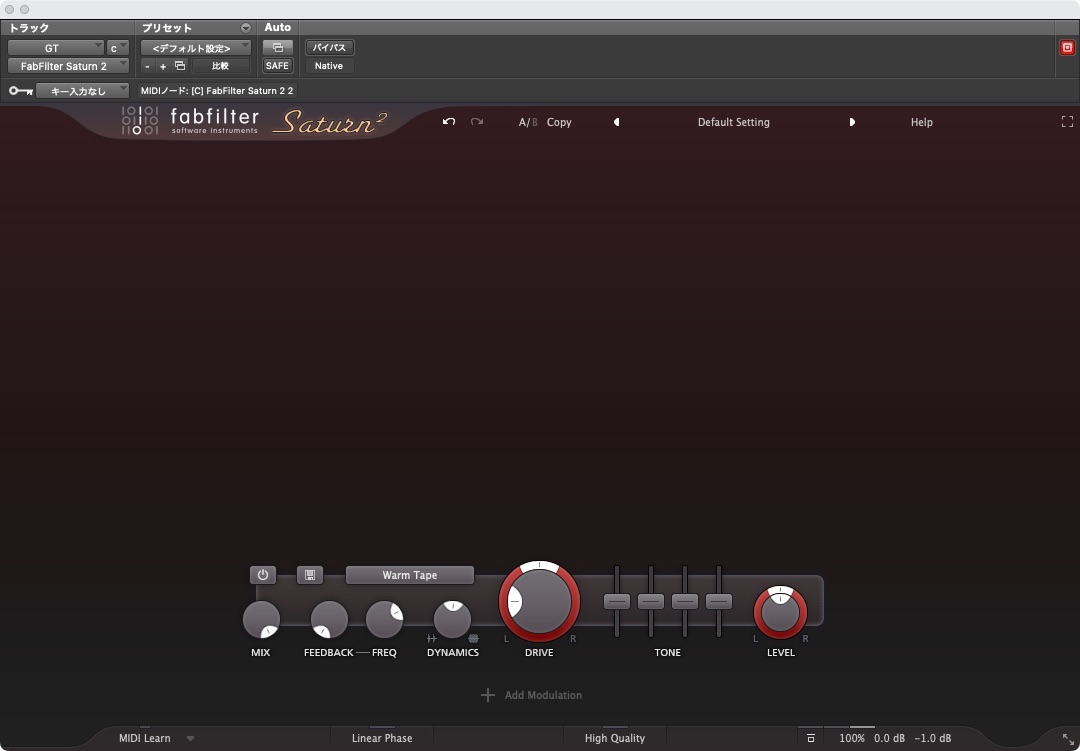This screenshot has width=1080, height=751.
Task: Open the プリセット settings menu arrow
Action: (x=246, y=28)
